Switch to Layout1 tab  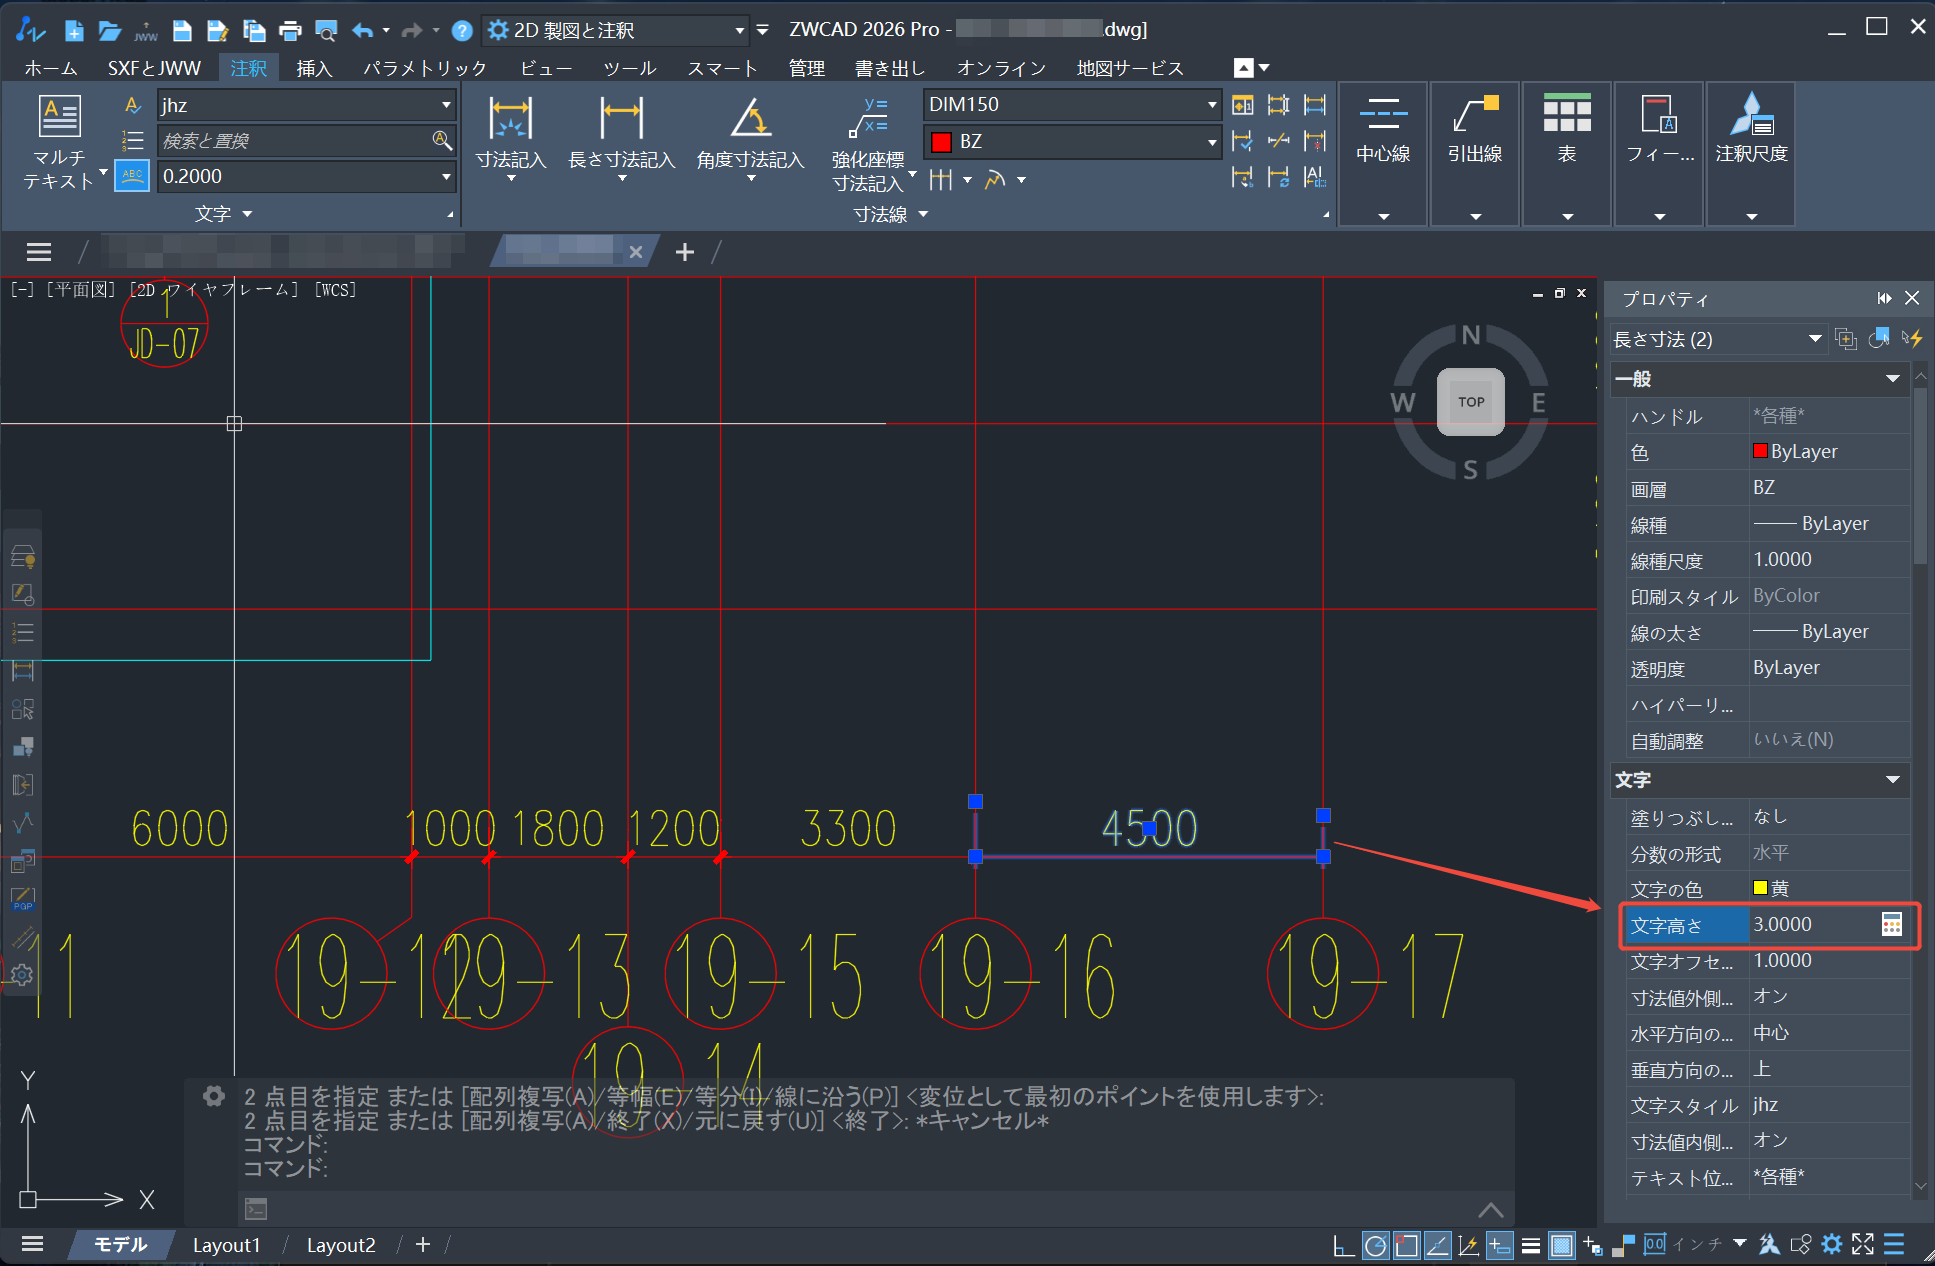[x=226, y=1245]
